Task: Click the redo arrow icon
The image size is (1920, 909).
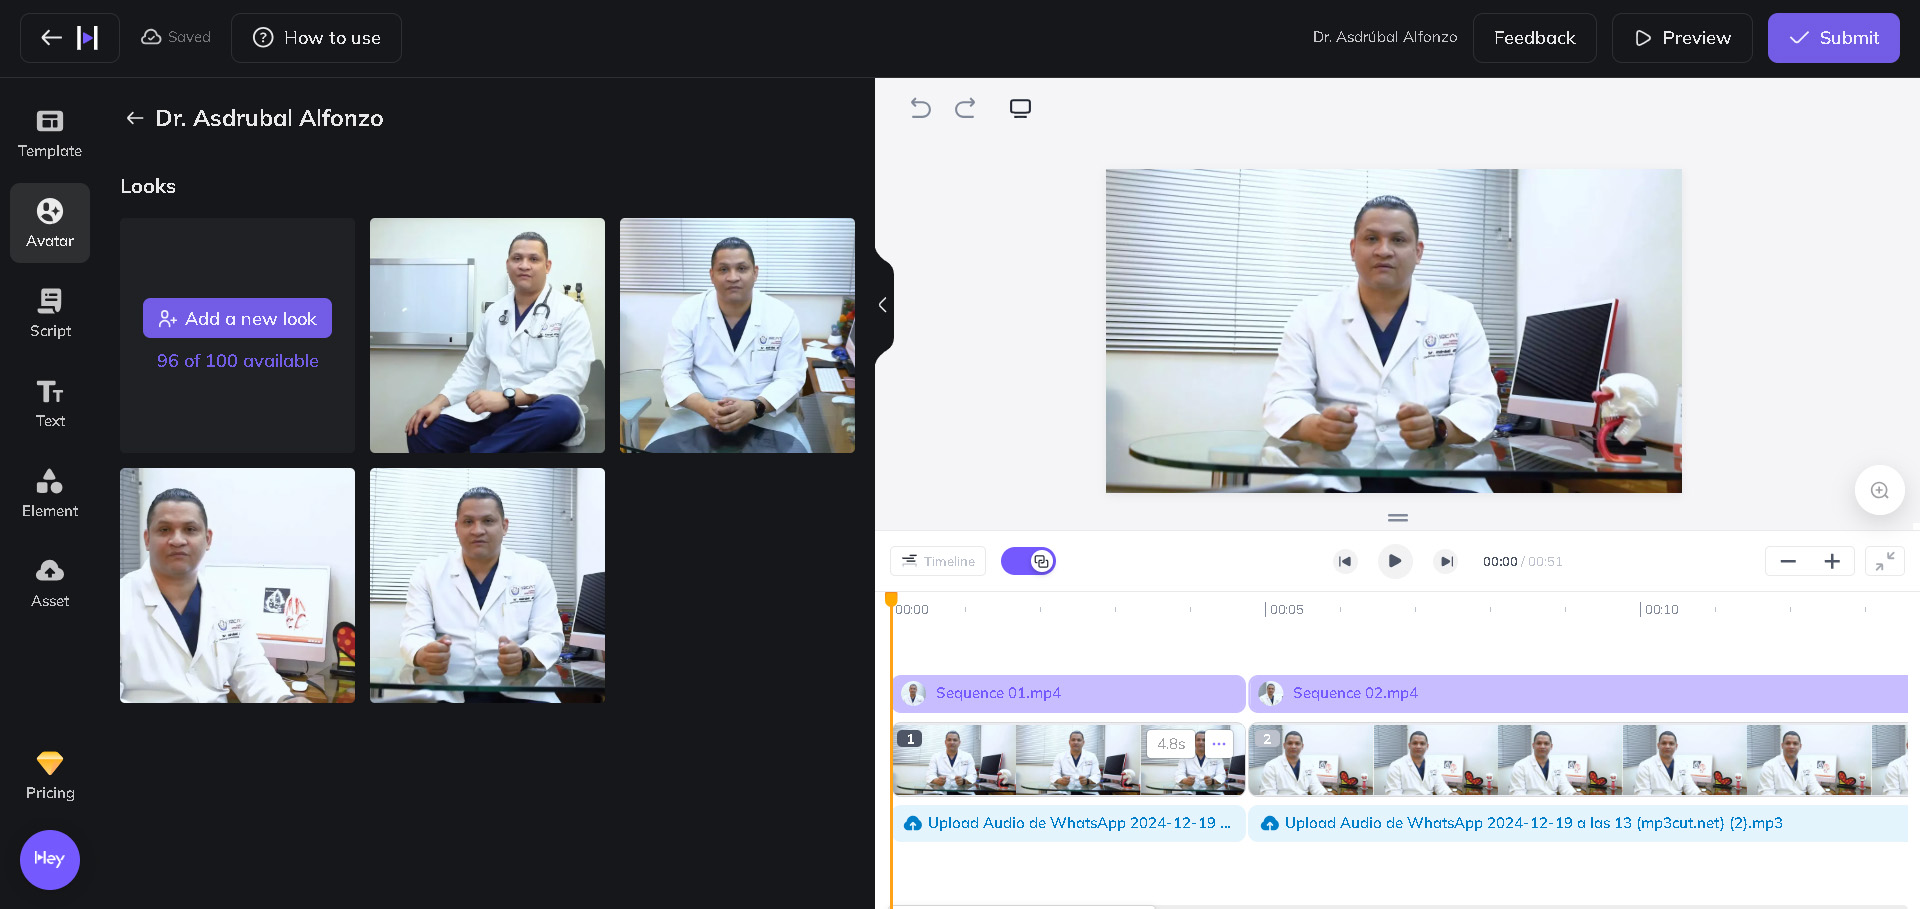Action: 965,108
